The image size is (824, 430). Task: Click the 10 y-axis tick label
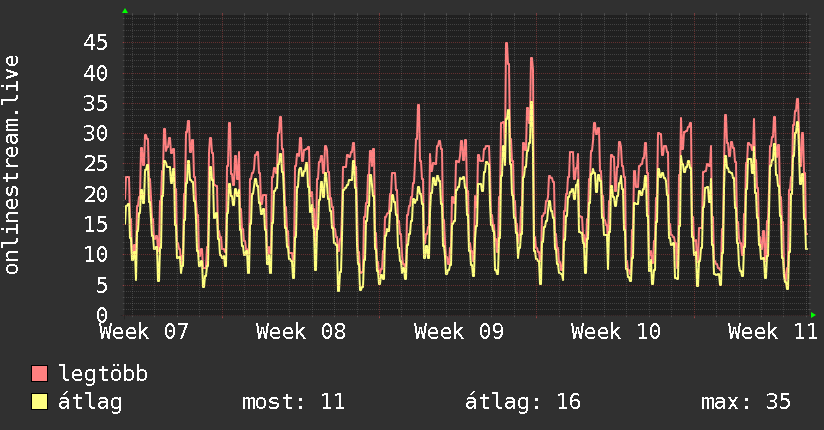tap(96, 255)
